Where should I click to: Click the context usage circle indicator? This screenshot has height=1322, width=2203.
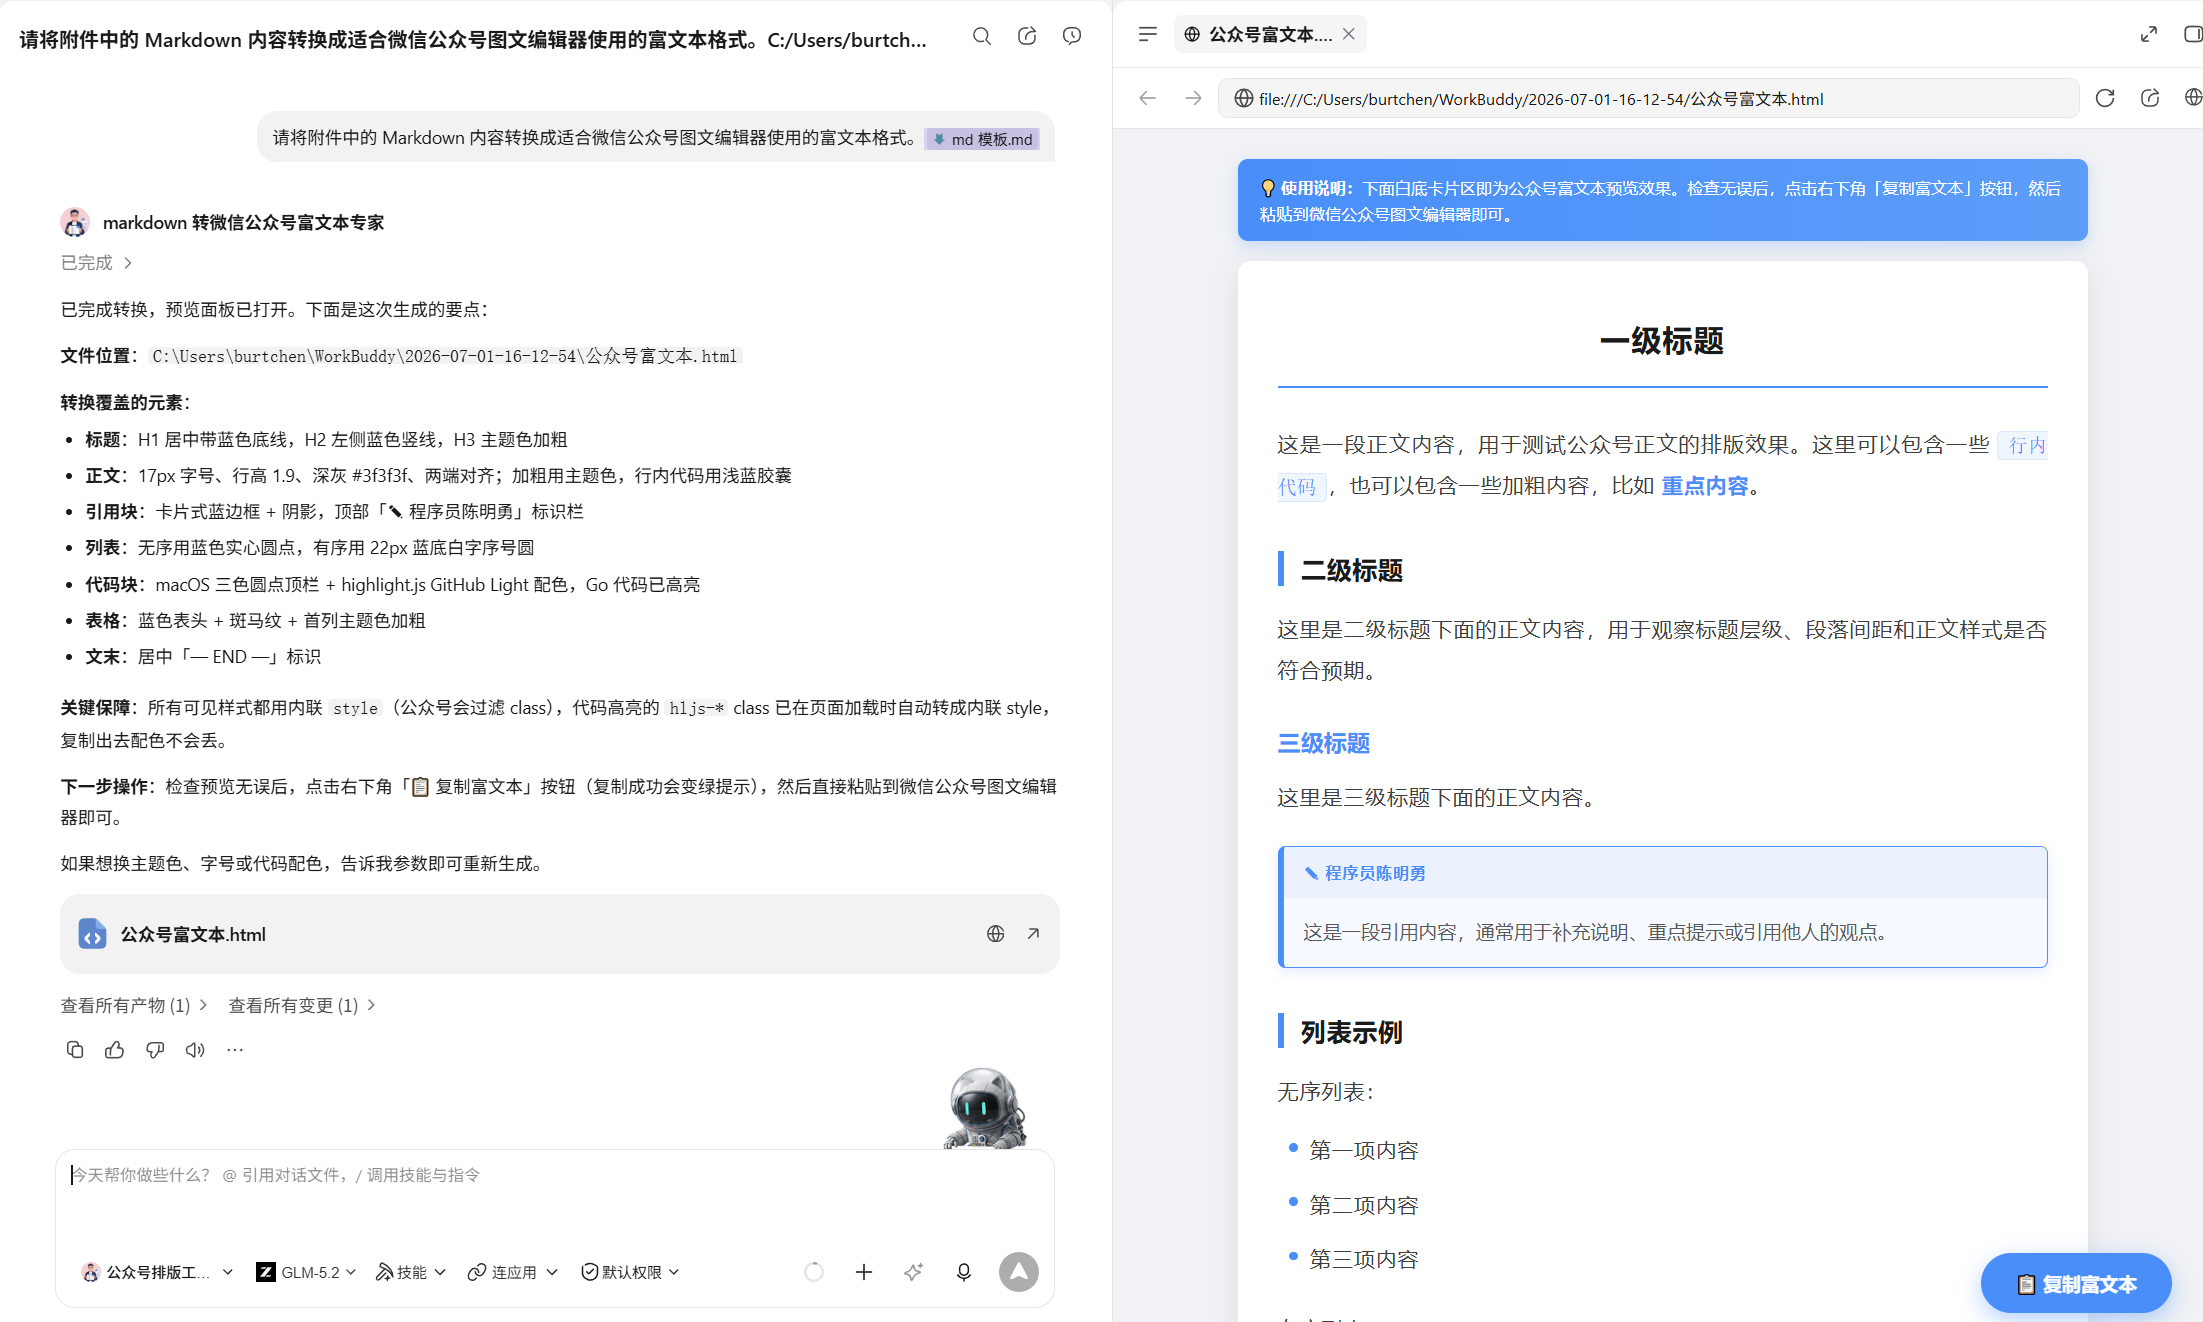814,1272
